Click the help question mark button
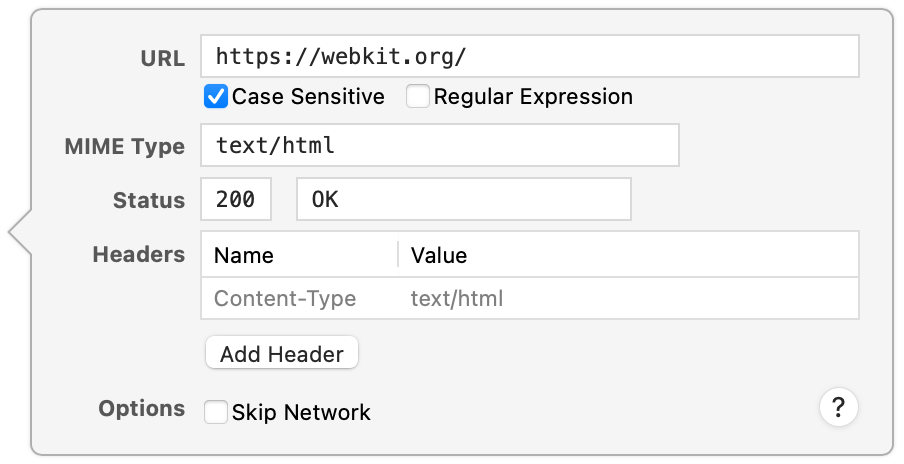 click(838, 407)
